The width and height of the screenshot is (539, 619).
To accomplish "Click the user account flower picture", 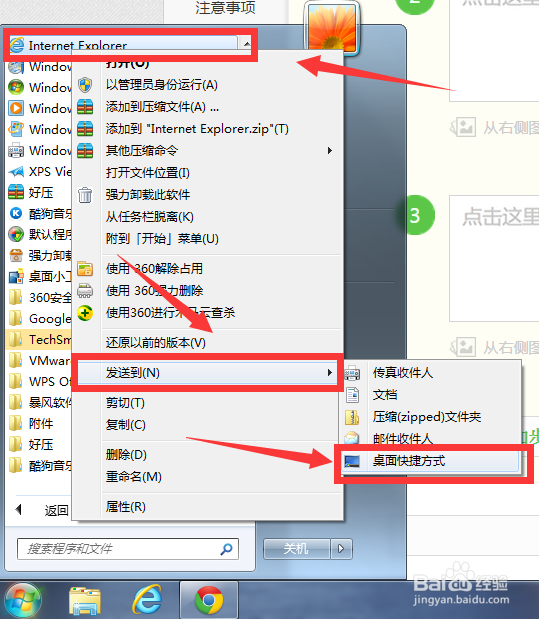I will point(332,27).
